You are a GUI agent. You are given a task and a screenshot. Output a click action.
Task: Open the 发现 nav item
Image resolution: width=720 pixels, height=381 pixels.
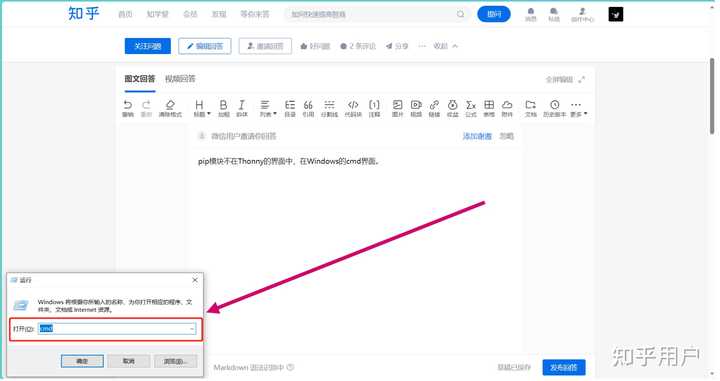tap(219, 14)
